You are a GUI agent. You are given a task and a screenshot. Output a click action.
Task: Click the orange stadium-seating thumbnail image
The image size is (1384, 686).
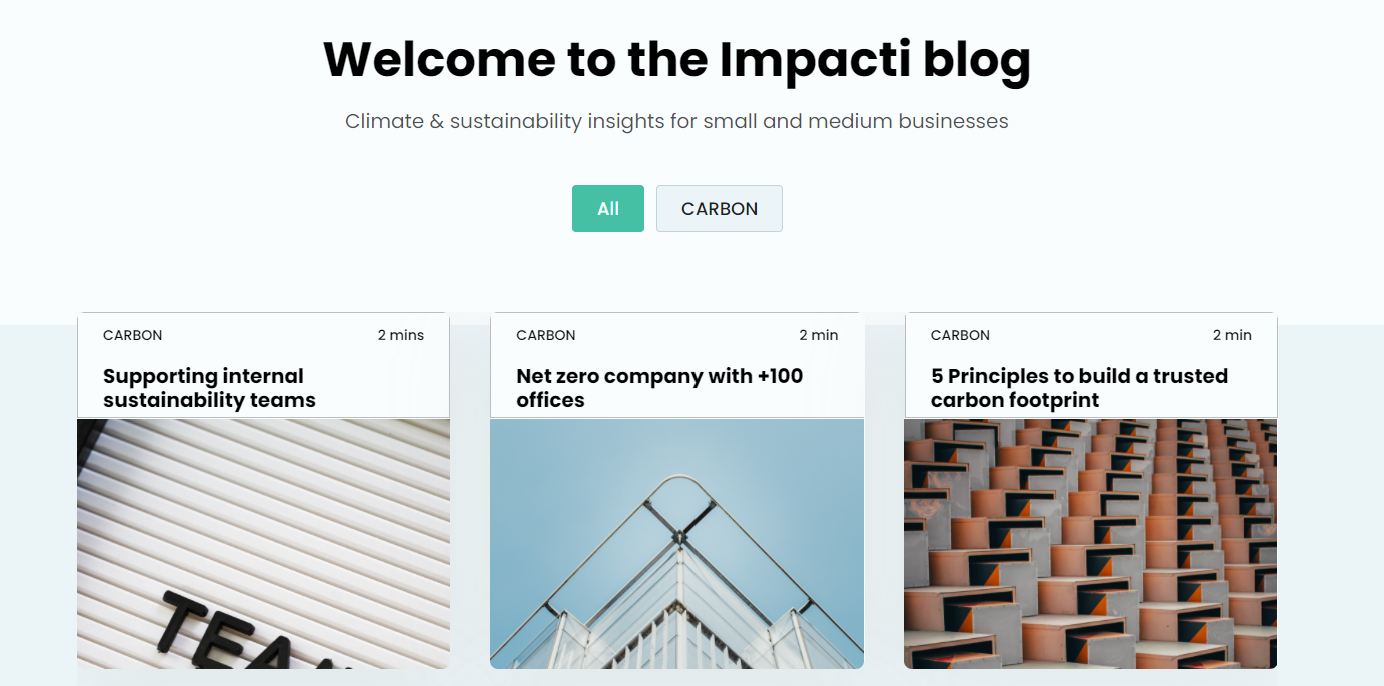[x=1090, y=544]
